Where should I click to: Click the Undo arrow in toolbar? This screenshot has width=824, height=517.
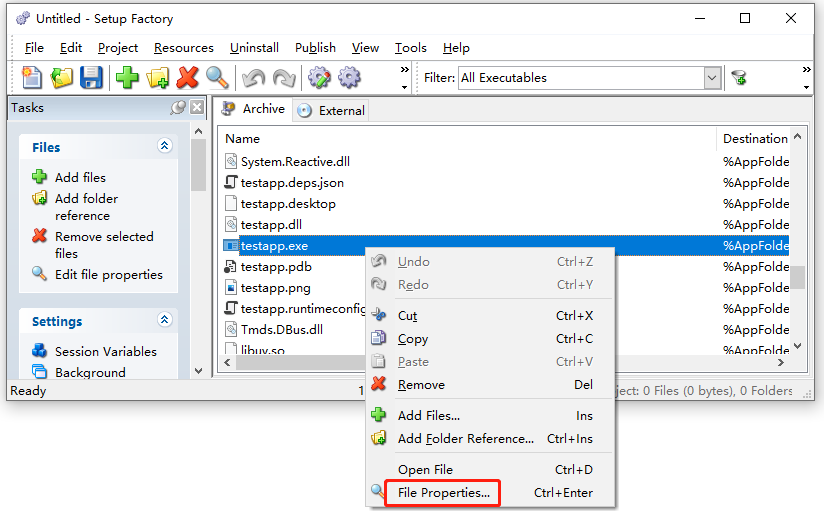pyautogui.click(x=253, y=78)
